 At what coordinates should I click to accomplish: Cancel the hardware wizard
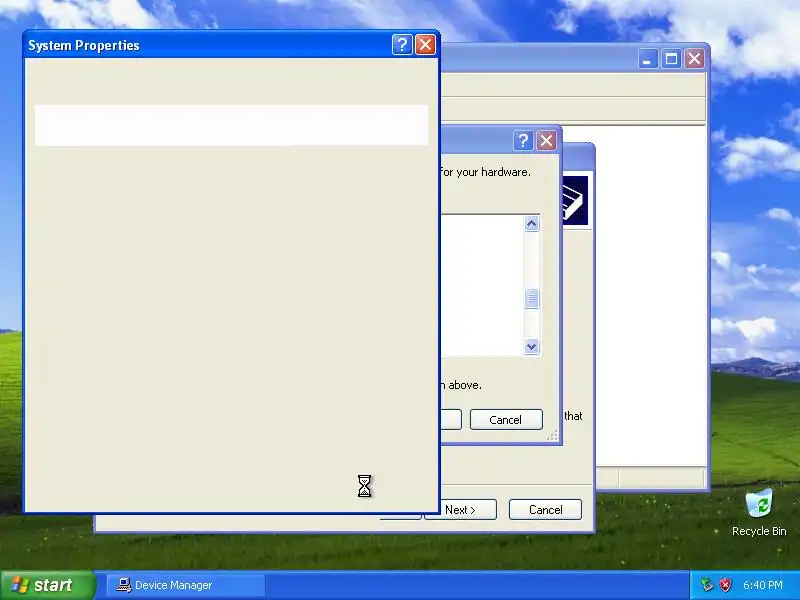(x=545, y=510)
